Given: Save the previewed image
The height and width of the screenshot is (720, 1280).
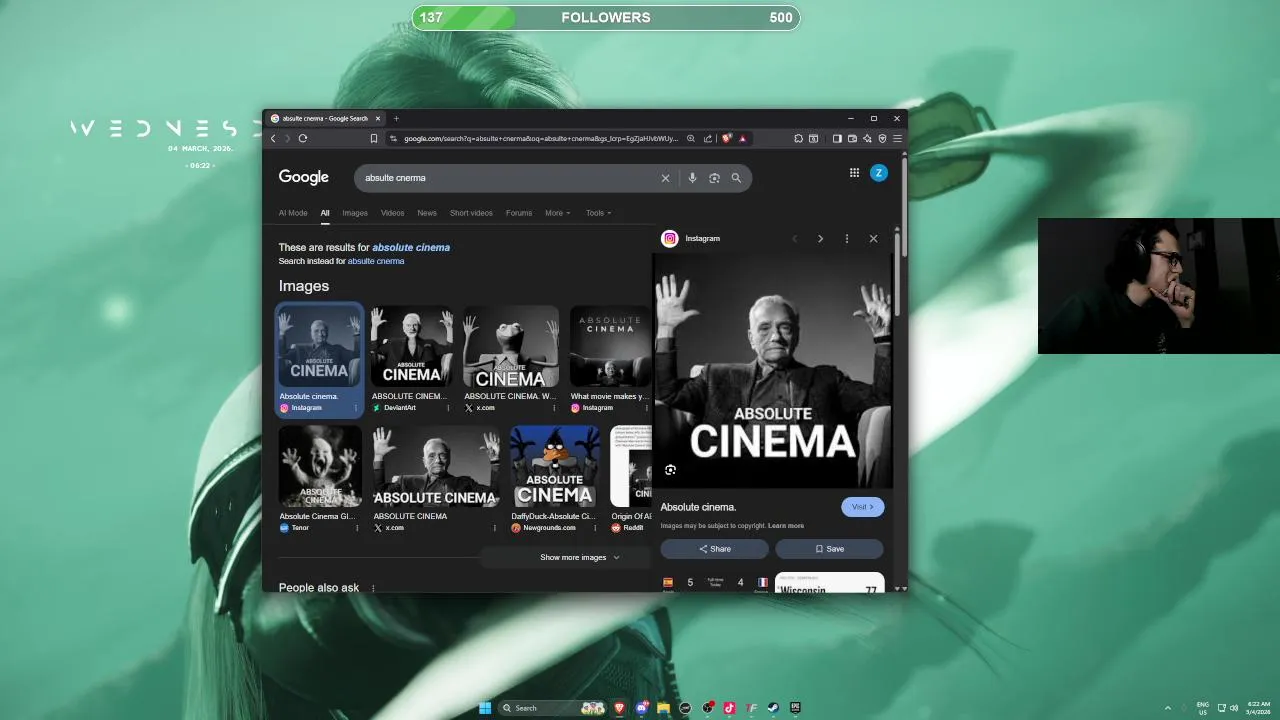Looking at the screenshot, I should pyautogui.click(x=829, y=549).
